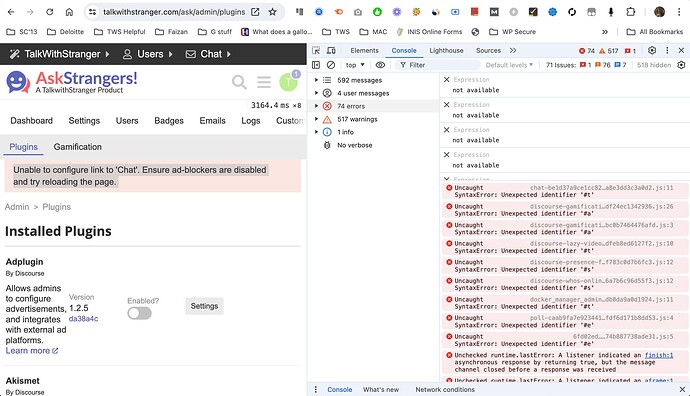This screenshot has height=396, width=690.
Task: Open the finish:1 source link
Action: point(659,355)
